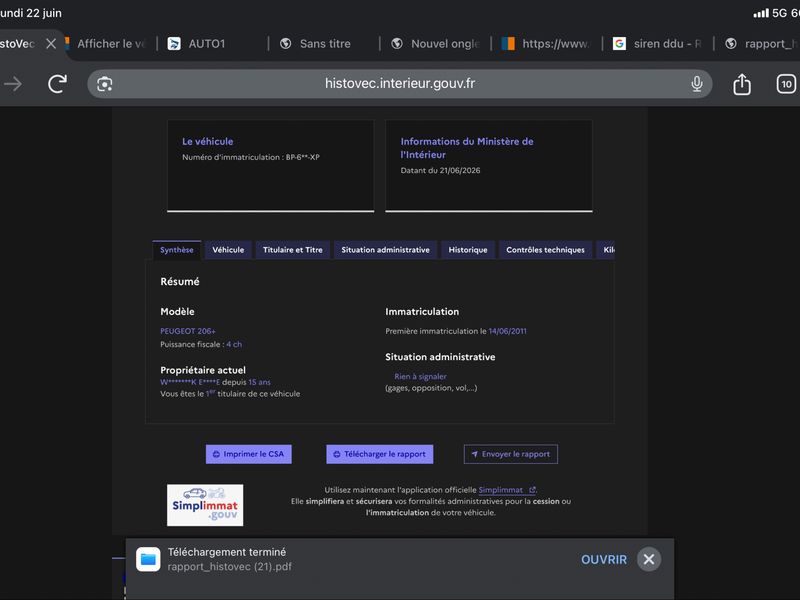
Task: Switch to the Afficher le vé tab
Action: [106, 44]
